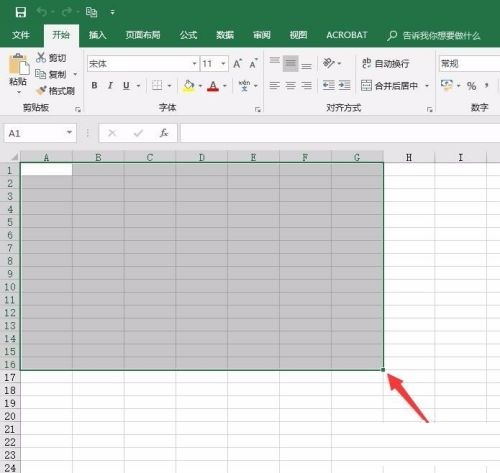Click the Cut scissors icon
Screen dimensions: 500x473
pyautogui.click(x=41, y=57)
